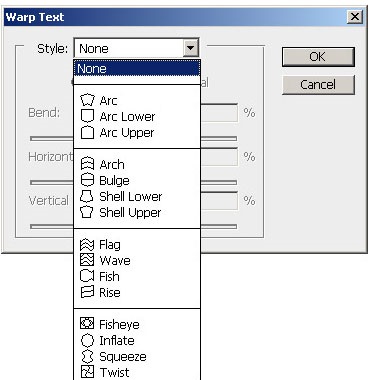368x380 pixels.
Task: Click the Cancel button
Action: coord(318,85)
